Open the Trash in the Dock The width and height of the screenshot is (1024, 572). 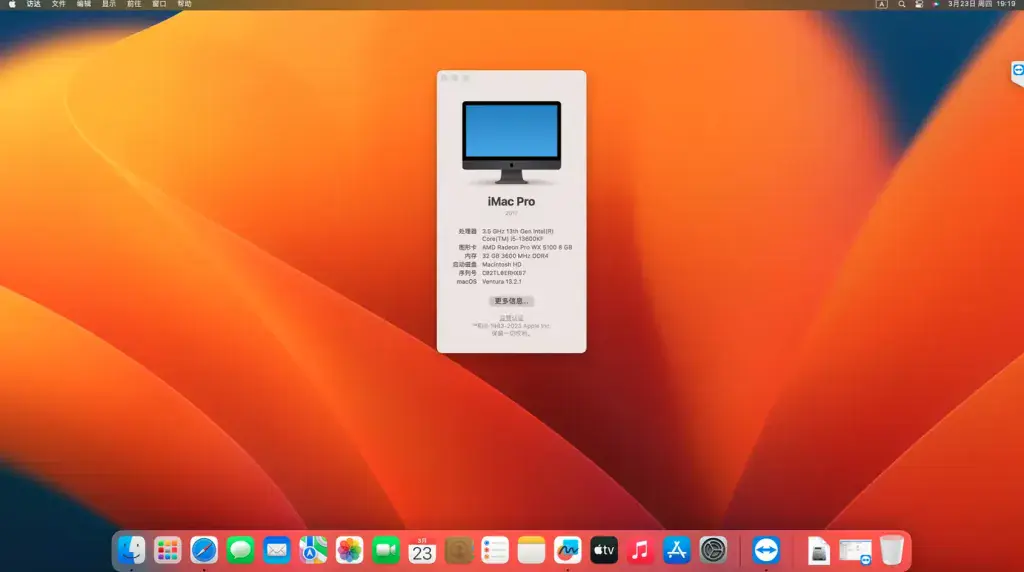tap(891, 550)
